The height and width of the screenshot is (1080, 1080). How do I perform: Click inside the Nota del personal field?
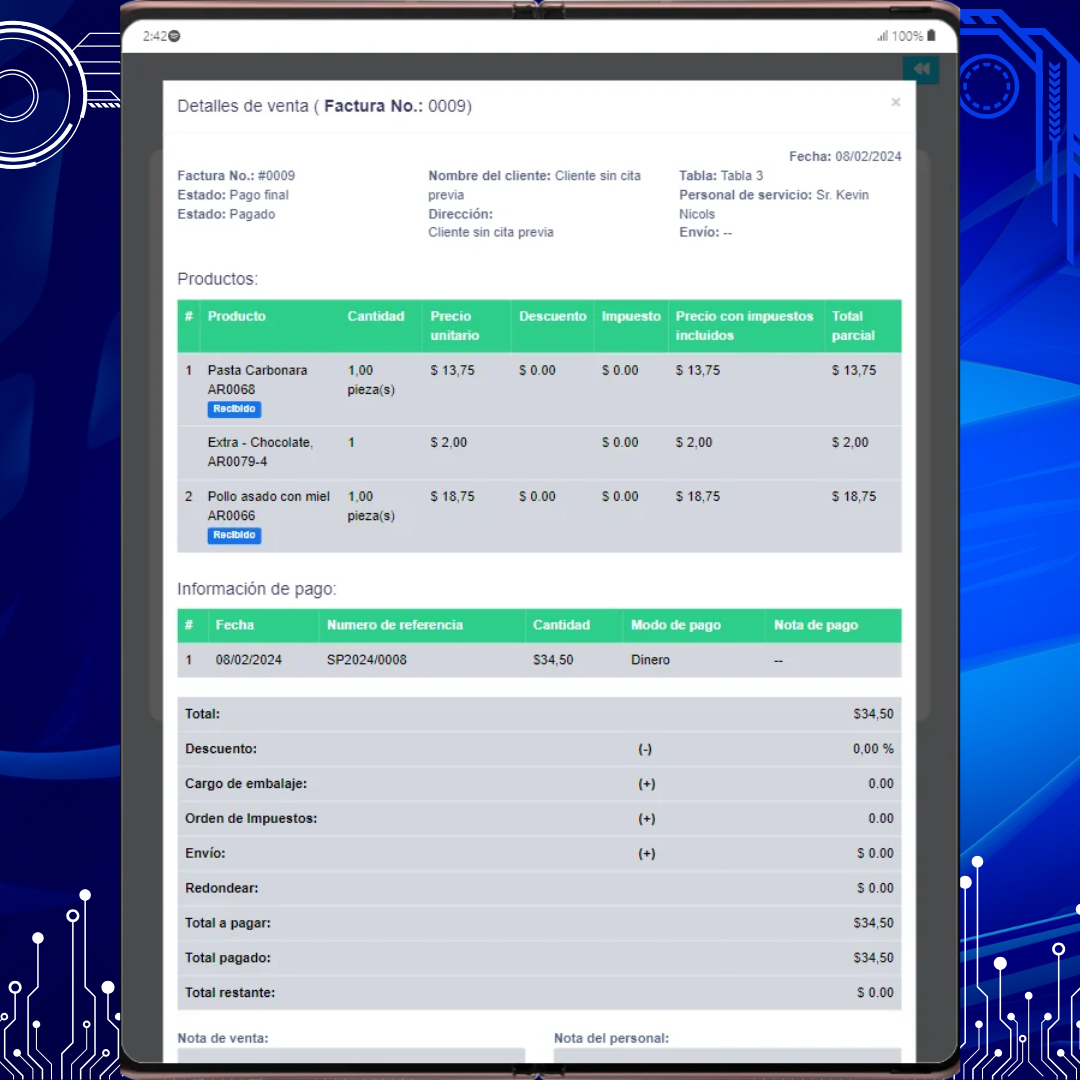(x=727, y=1055)
